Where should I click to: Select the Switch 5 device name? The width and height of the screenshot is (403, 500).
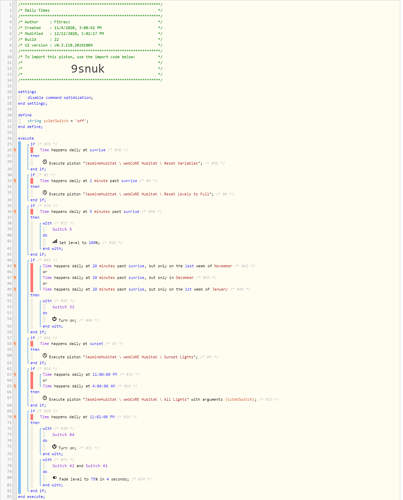coord(62,229)
